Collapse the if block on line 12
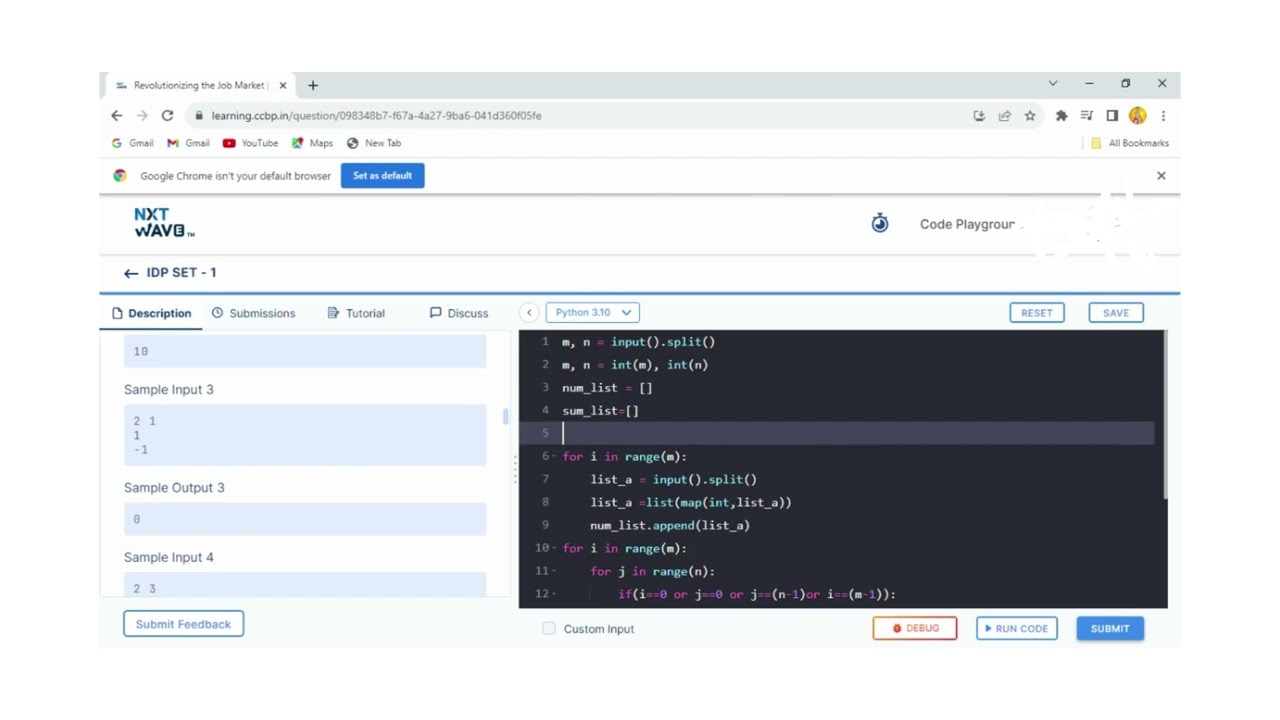This screenshot has height=720, width=1280. click(554, 595)
